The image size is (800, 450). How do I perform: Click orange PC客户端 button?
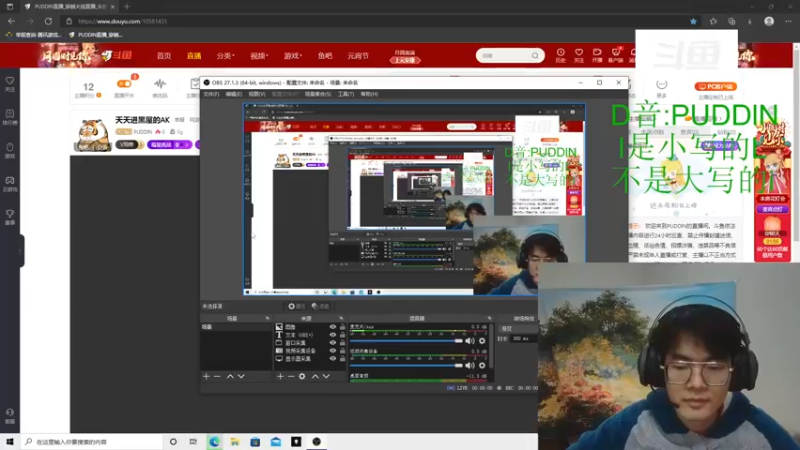pos(715,87)
